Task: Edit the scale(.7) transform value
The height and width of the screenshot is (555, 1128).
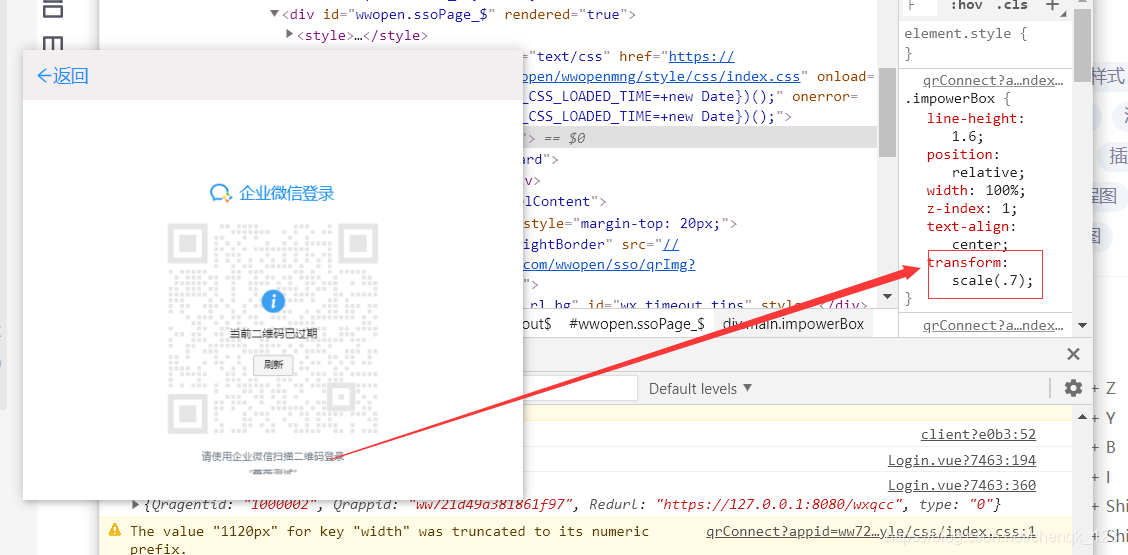Action: [988, 281]
